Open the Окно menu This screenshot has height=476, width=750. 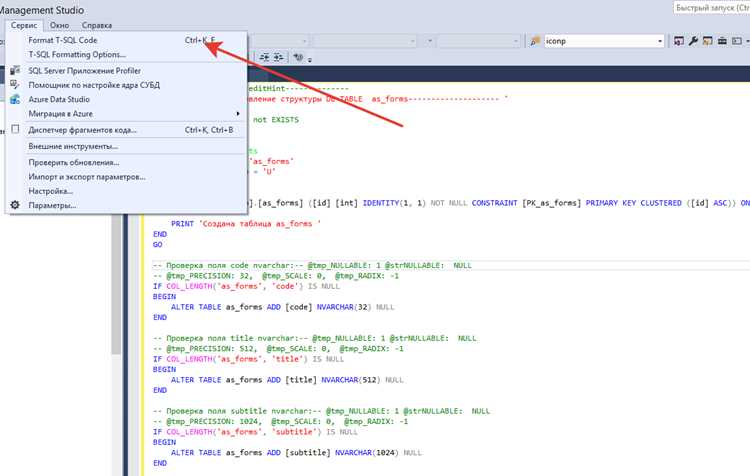coord(59,25)
